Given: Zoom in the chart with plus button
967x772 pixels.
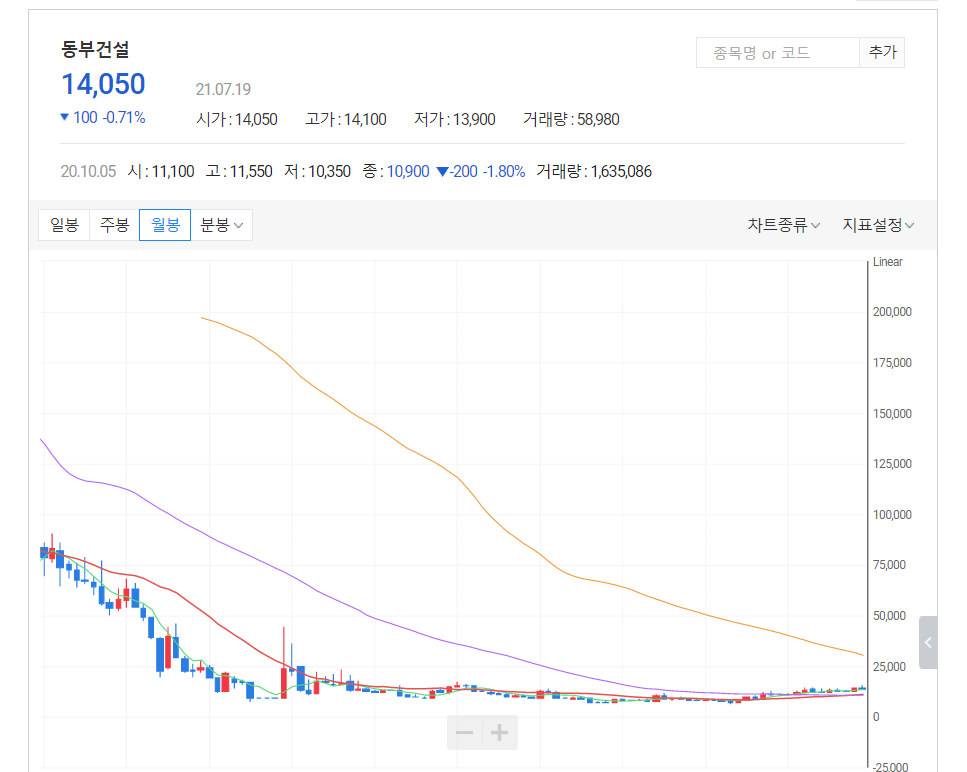Looking at the screenshot, I should click(x=500, y=733).
